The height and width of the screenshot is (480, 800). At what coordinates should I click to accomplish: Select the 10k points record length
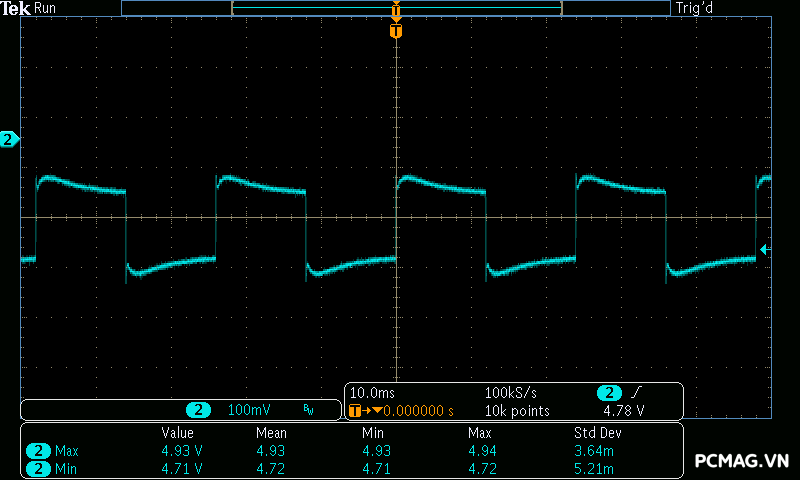coord(517,411)
